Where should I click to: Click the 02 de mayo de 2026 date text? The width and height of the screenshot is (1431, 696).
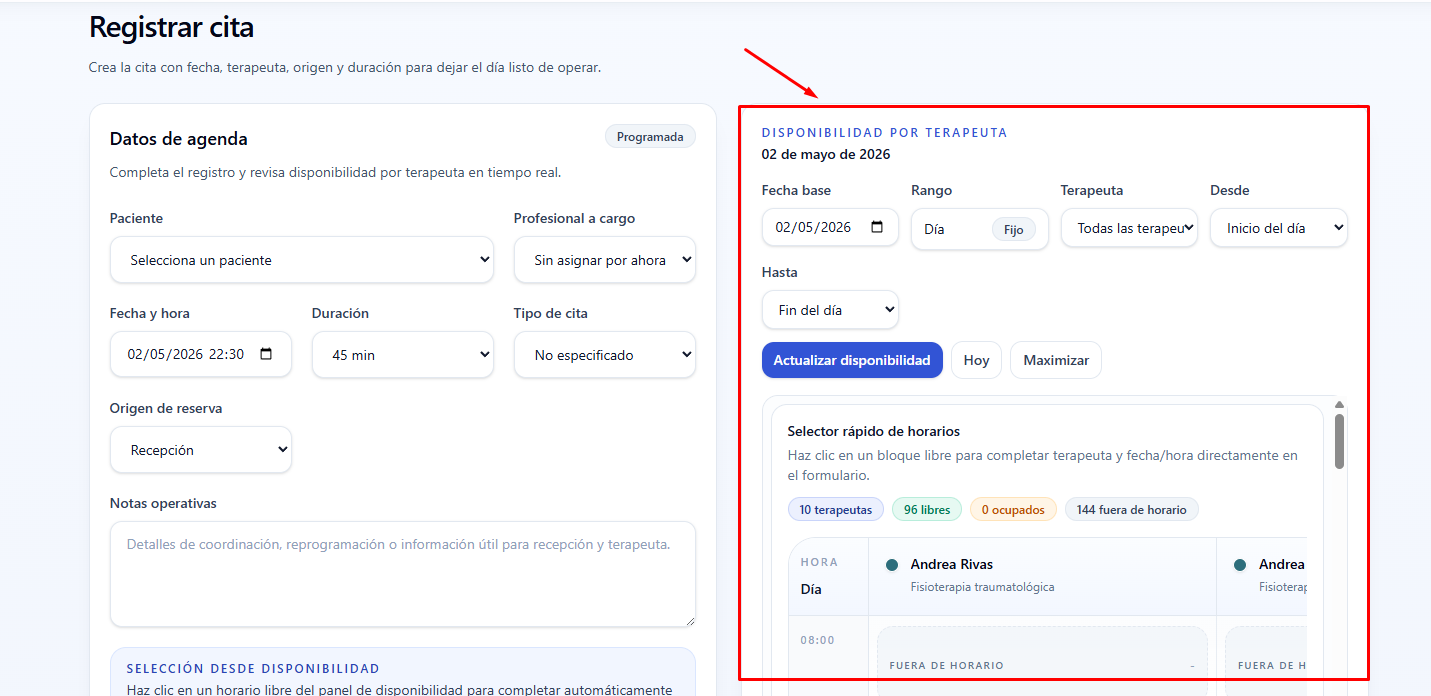coord(826,154)
